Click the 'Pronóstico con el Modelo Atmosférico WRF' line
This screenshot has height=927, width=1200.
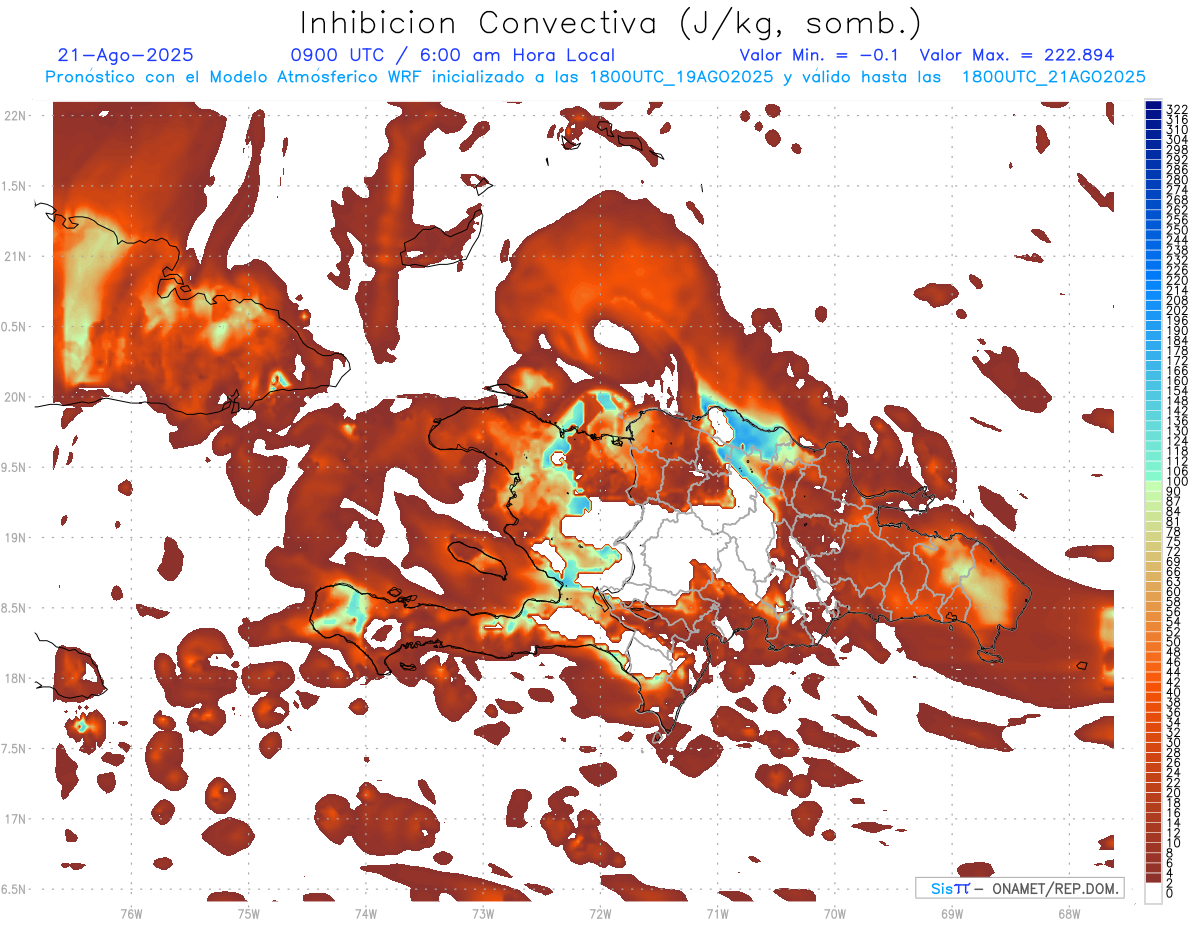[x=595, y=77]
